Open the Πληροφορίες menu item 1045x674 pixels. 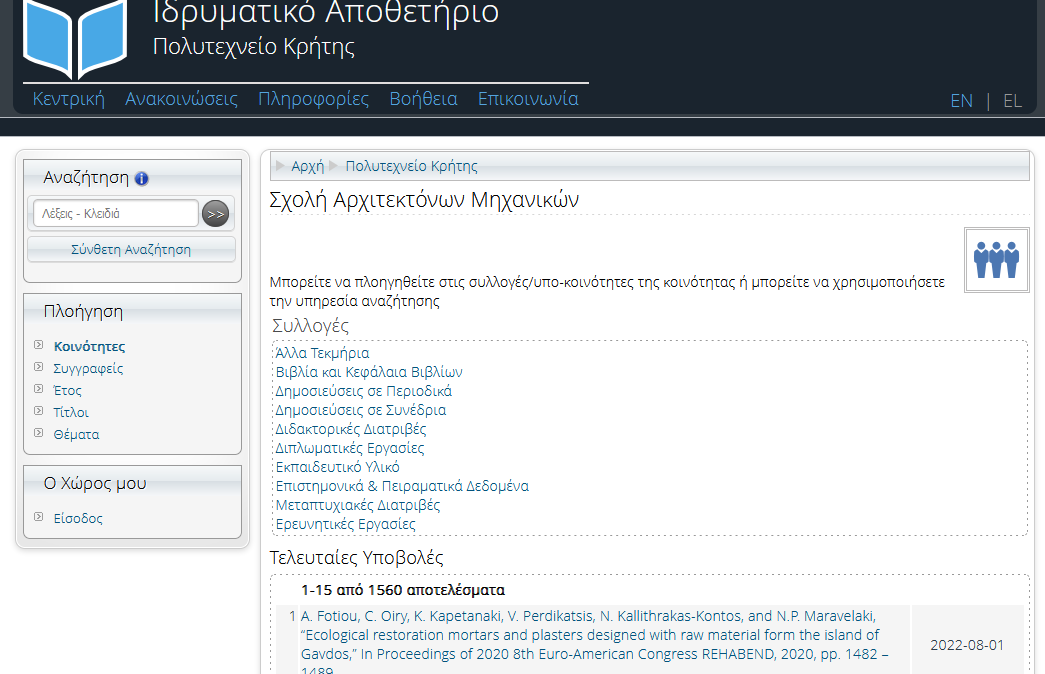click(x=313, y=99)
